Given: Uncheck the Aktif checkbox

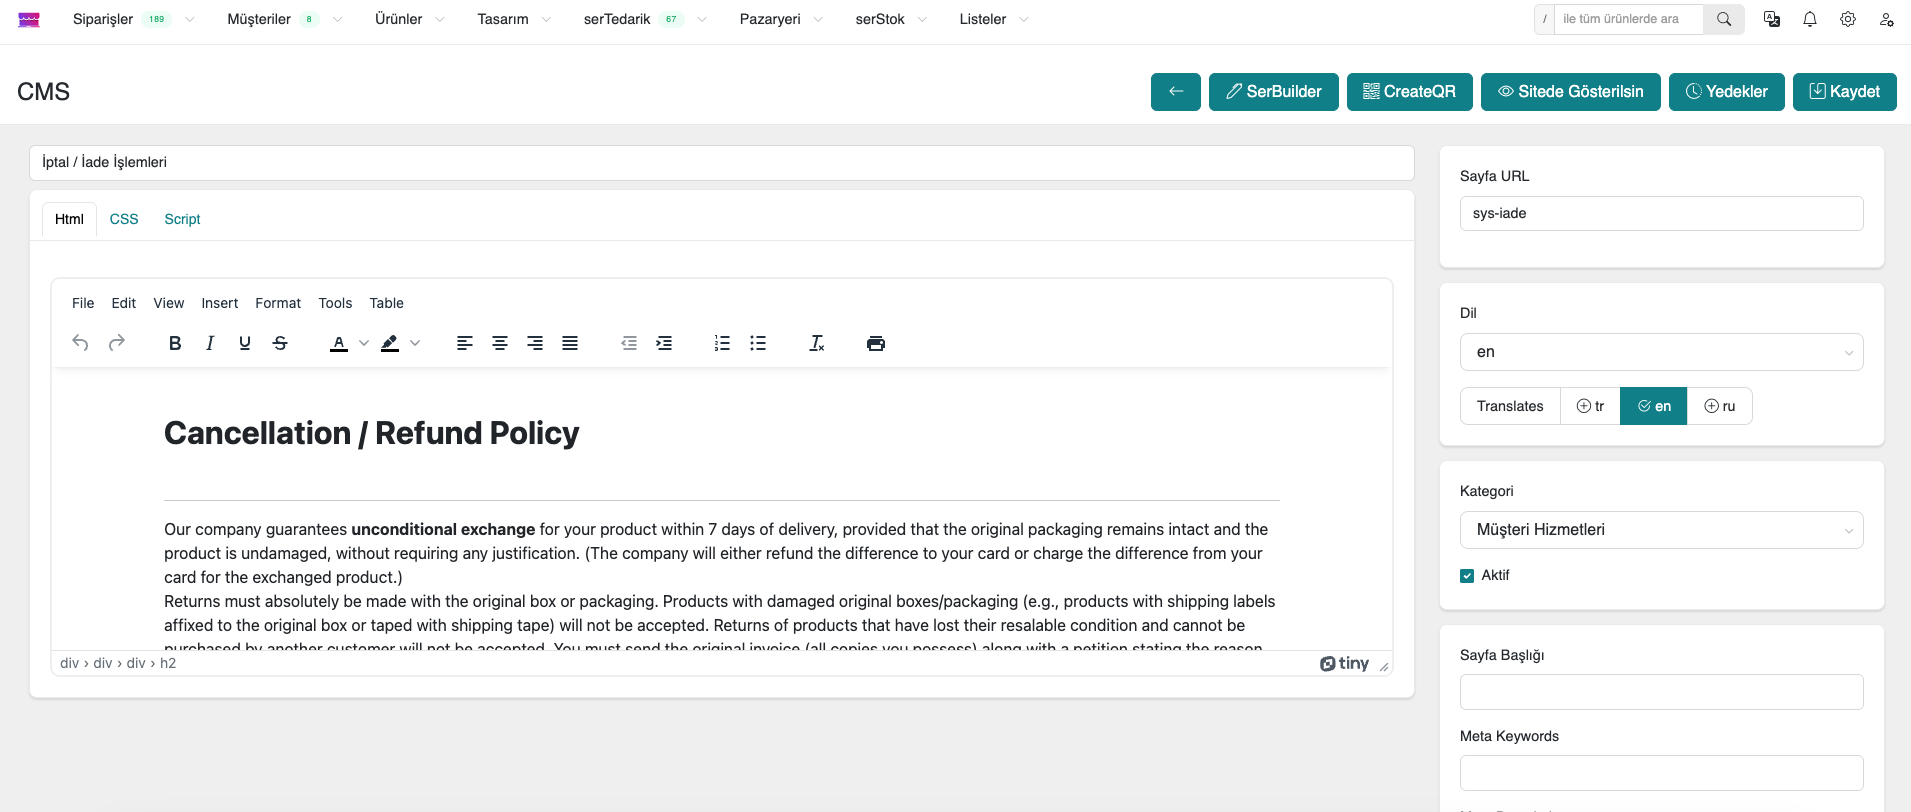Looking at the screenshot, I should [x=1467, y=576].
